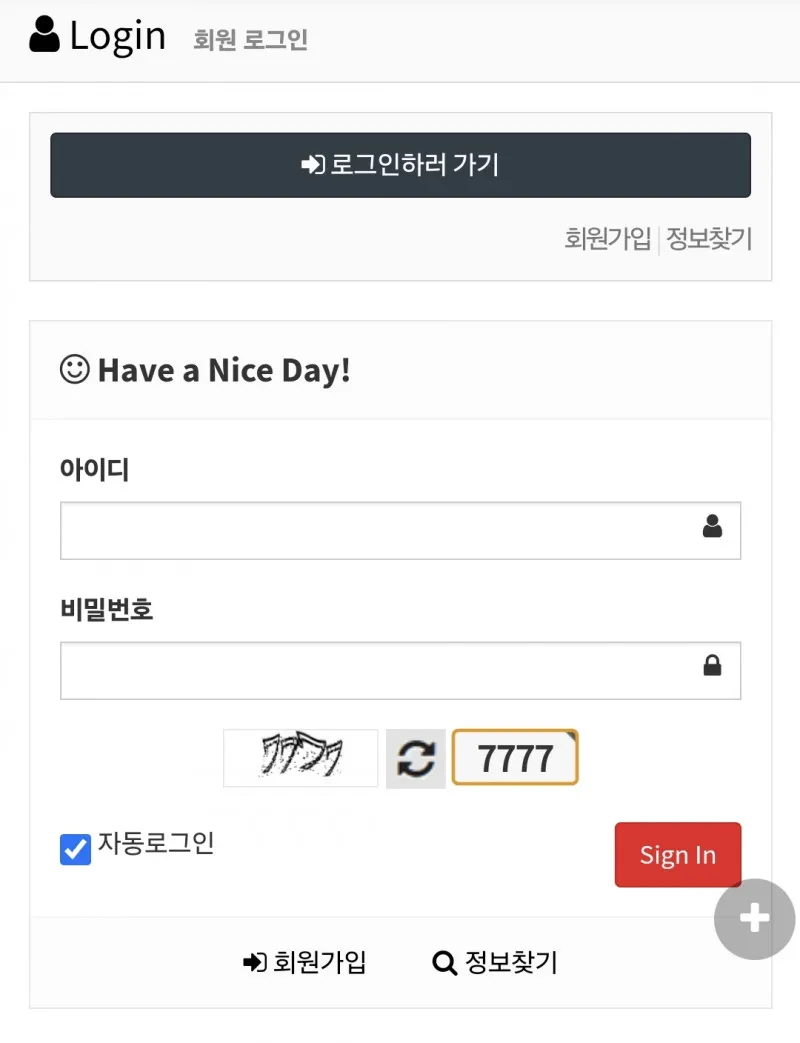
Task: Click the arrow icon beside bottom 회원가입
Action: click(255, 962)
